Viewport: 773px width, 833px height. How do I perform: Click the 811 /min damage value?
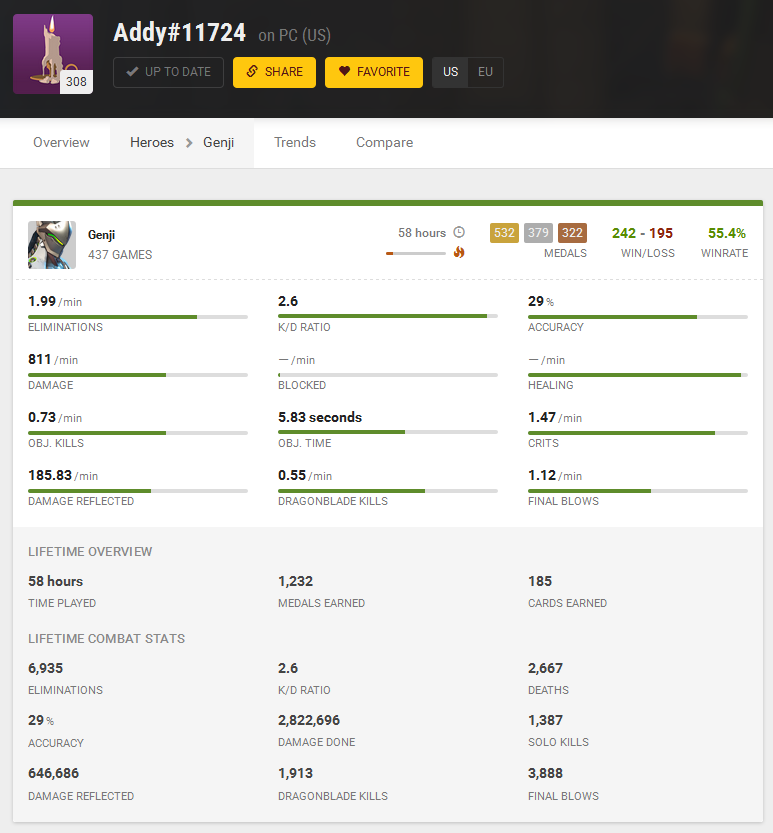[53, 360]
